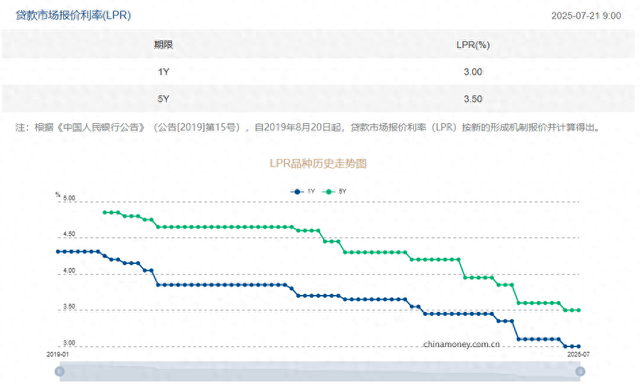Click the 4.00 y-axis label
The image size is (640, 385).
69,270
